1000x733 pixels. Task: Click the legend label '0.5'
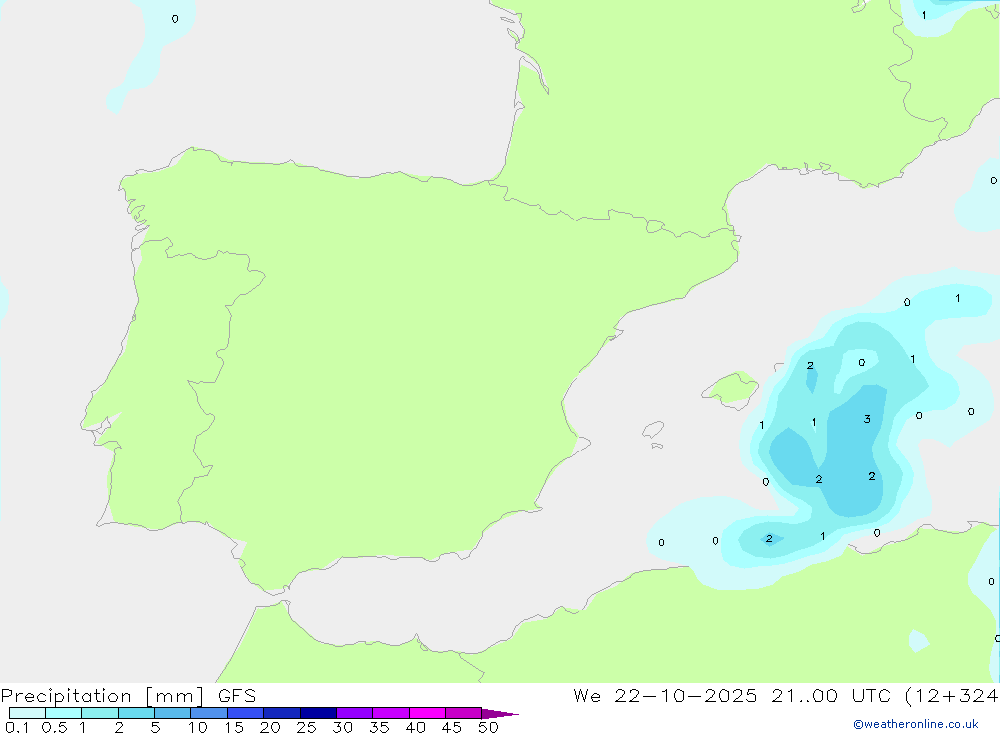pyautogui.click(x=54, y=727)
